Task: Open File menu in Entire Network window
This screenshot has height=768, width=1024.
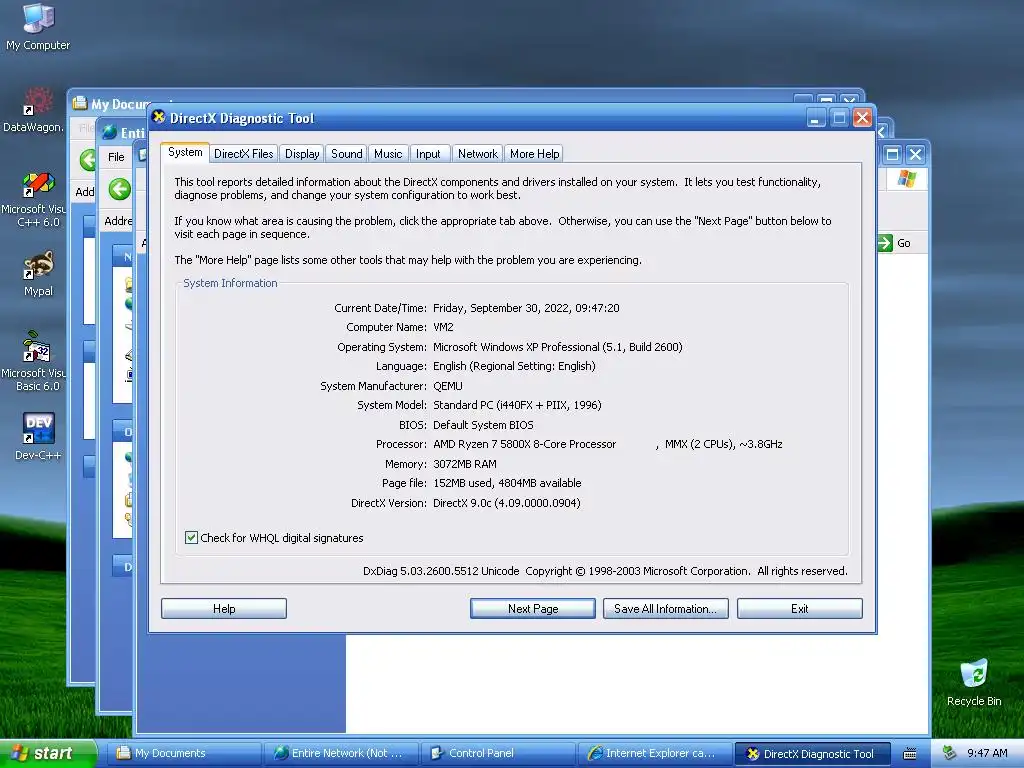Action: pyautogui.click(x=116, y=157)
